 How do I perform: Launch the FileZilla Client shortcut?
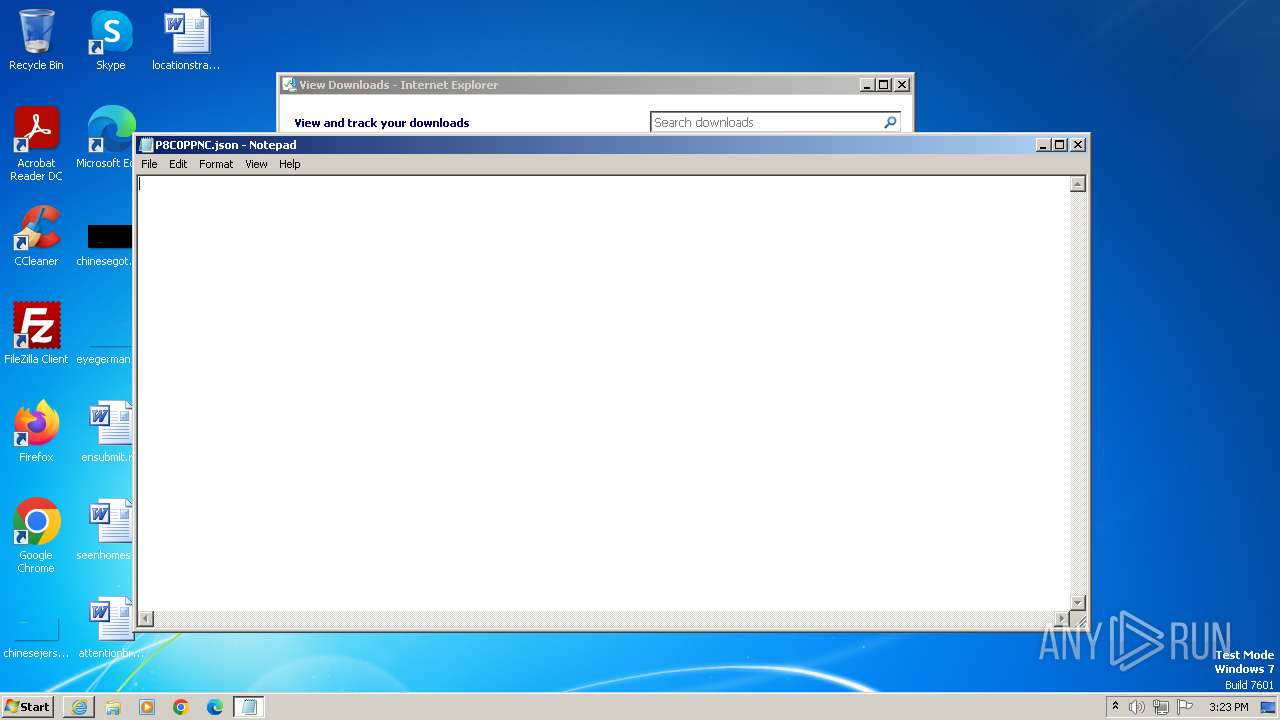click(x=36, y=334)
